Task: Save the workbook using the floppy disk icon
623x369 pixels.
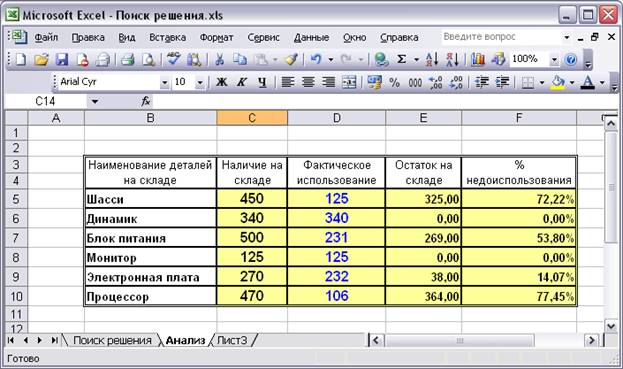Action: coord(62,60)
